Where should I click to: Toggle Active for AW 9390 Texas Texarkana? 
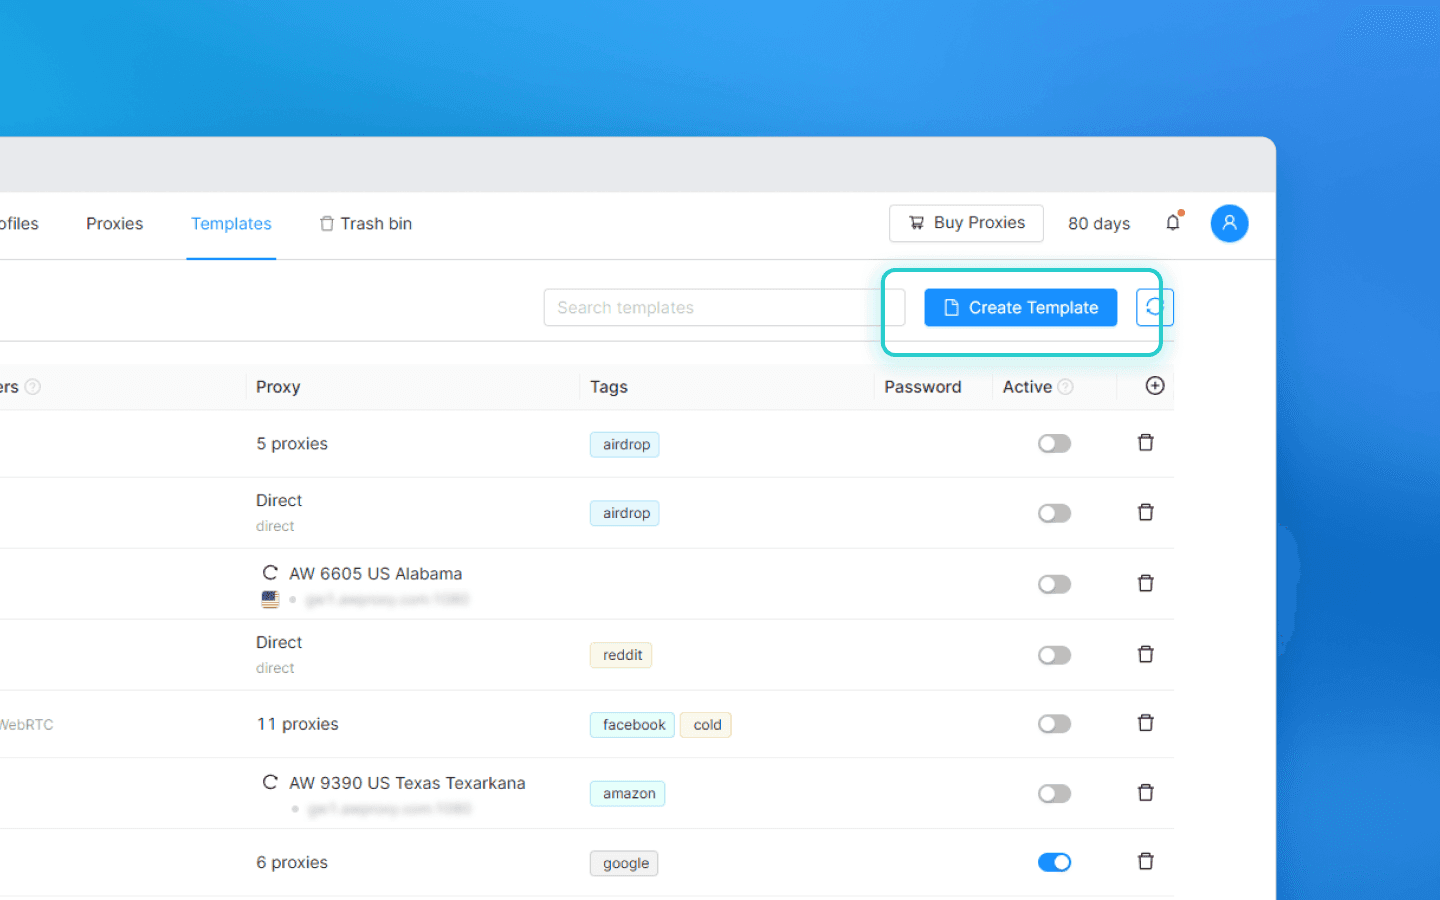[1054, 794]
